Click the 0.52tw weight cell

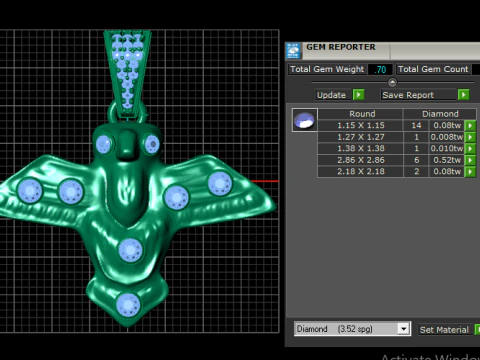point(447,160)
